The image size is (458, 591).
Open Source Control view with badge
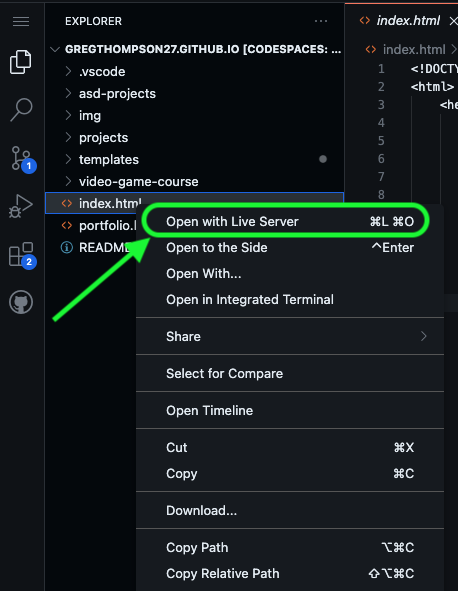(x=22, y=159)
